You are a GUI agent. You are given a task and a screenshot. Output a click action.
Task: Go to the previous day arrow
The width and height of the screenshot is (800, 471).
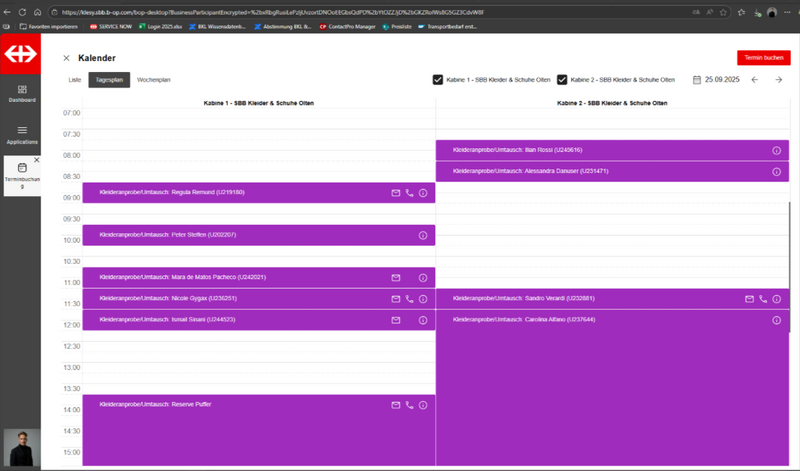coord(755,80)
